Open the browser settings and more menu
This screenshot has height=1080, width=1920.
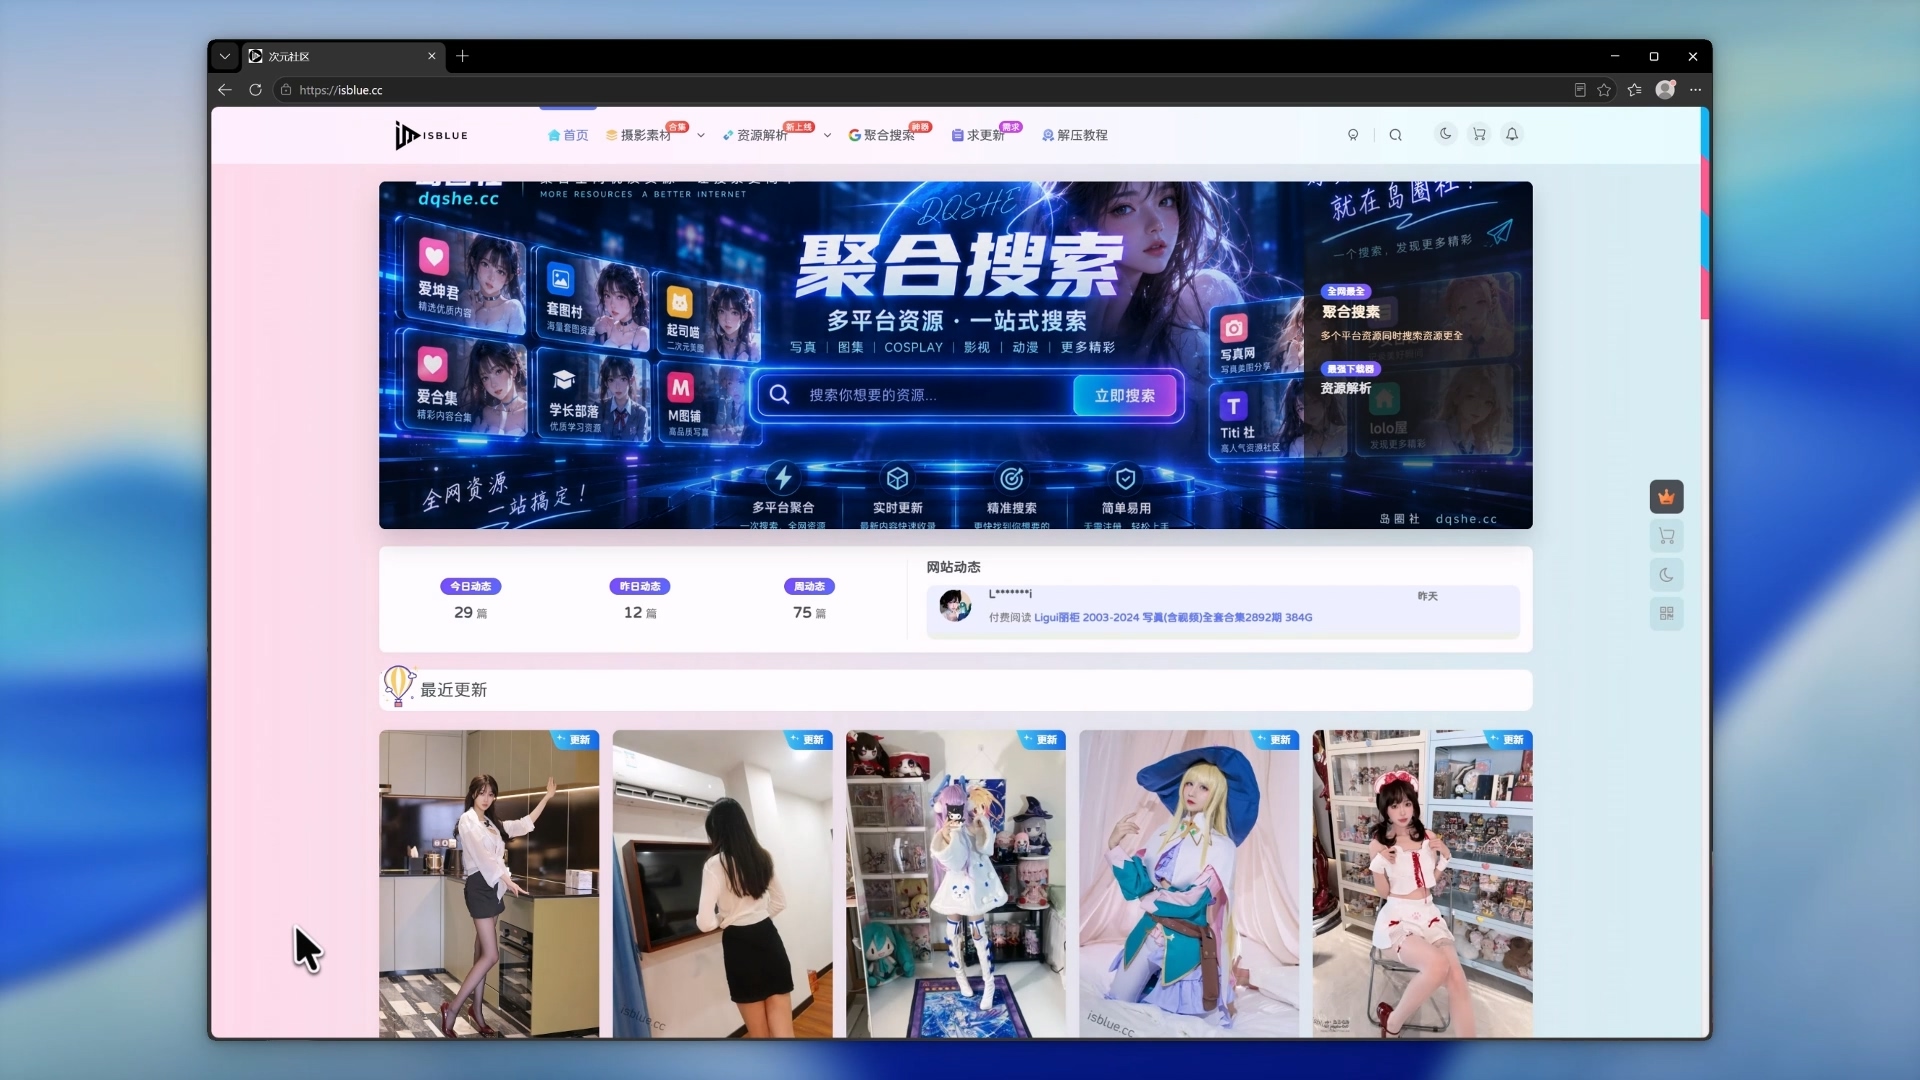tap(1695, 90)
